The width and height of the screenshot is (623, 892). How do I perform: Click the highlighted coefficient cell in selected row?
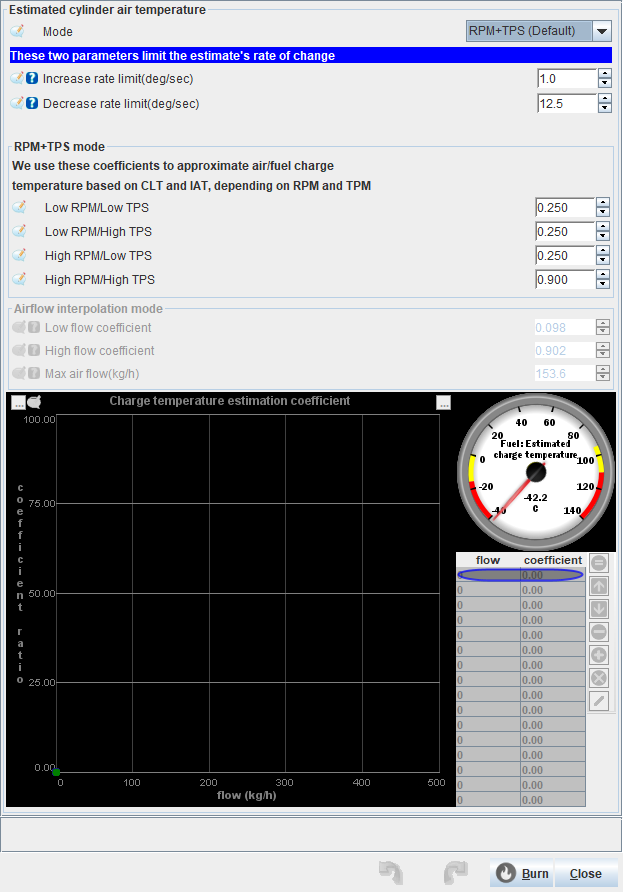click(552, 575)
